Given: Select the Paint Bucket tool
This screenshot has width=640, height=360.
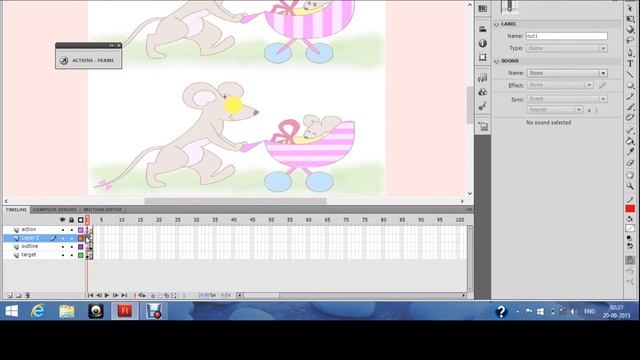Looking at the screenshot, I should (x=630, y=141).
